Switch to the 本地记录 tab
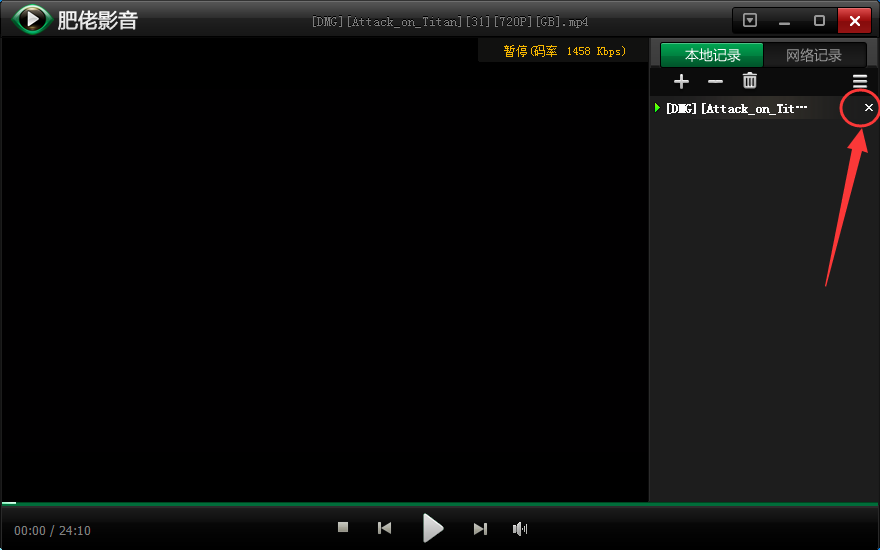880x550 pixels. [712, 55]
